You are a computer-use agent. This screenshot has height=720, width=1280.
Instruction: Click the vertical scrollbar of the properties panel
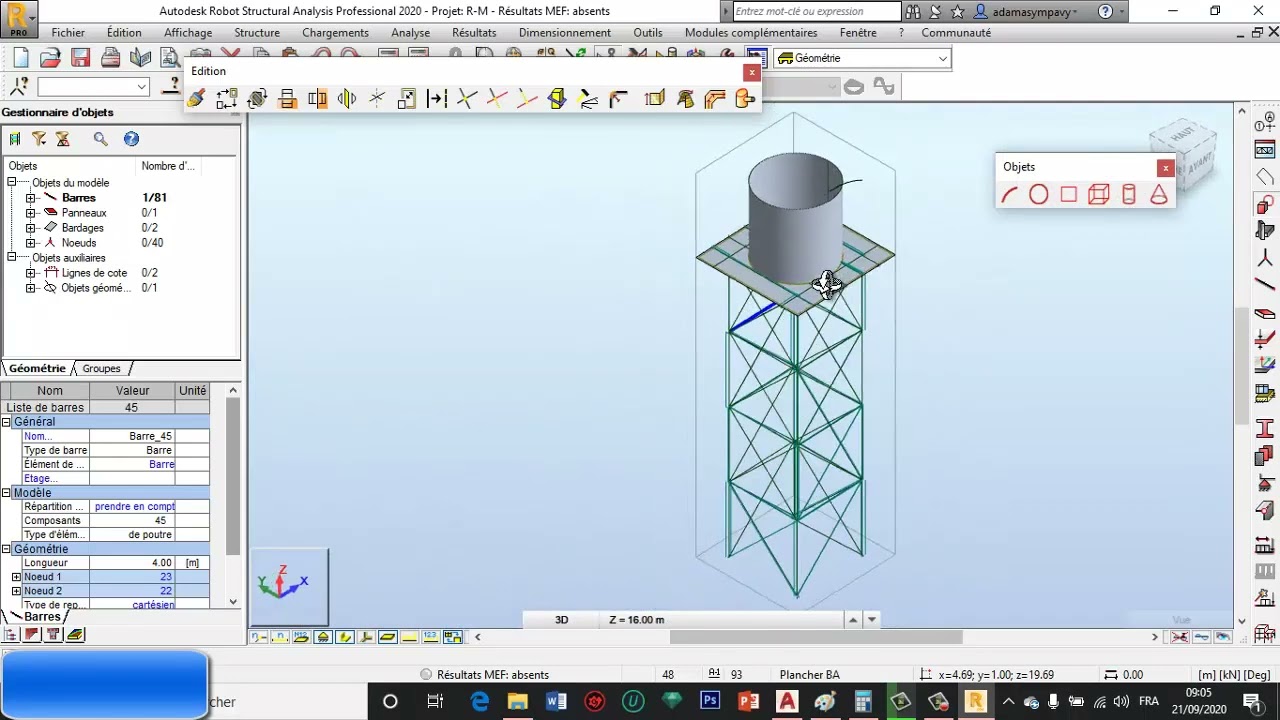[233, 477]
